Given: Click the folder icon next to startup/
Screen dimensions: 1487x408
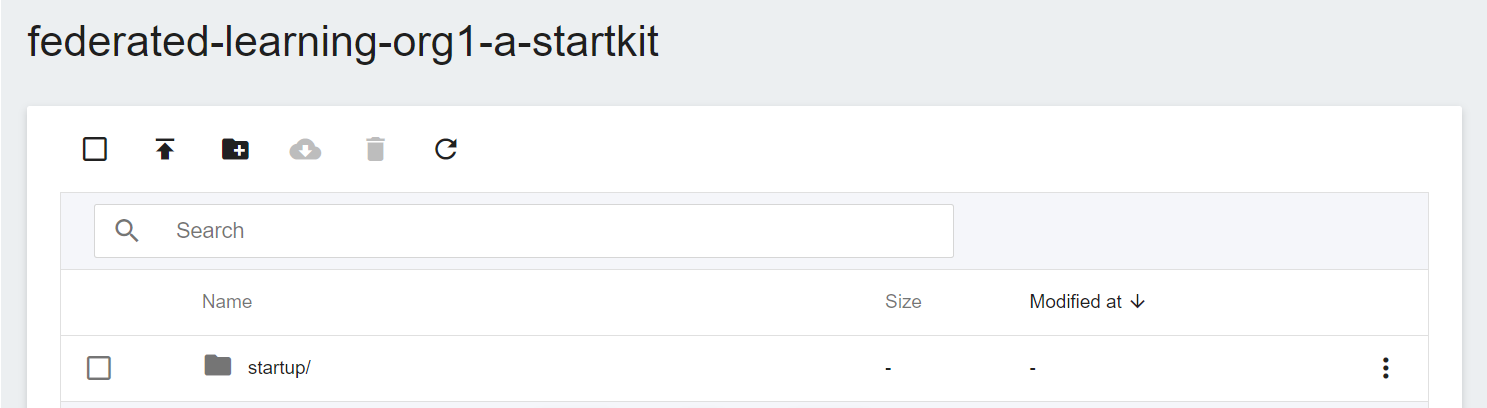Looking at the screenshot, I should pos(218,365).
